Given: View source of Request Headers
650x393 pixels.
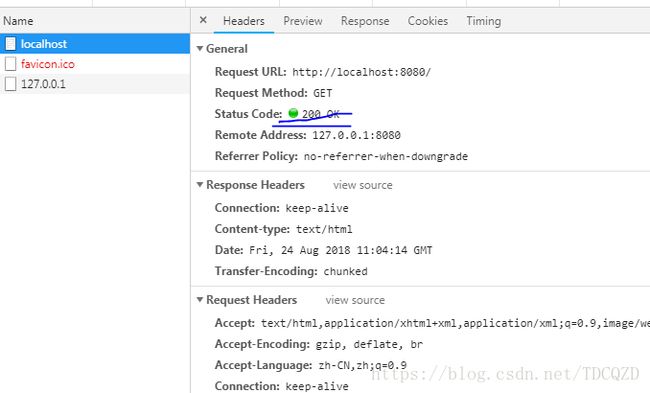Looking at the screenshot, I should pos(355,300).
